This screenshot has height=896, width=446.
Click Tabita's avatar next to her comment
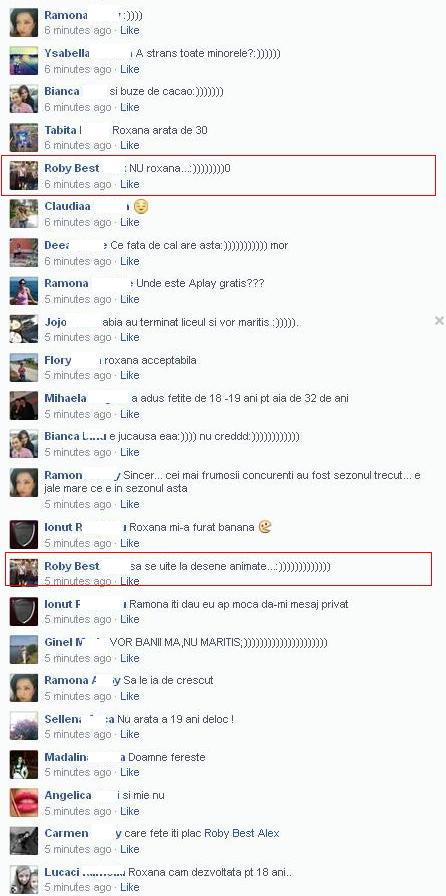[24, 138]
